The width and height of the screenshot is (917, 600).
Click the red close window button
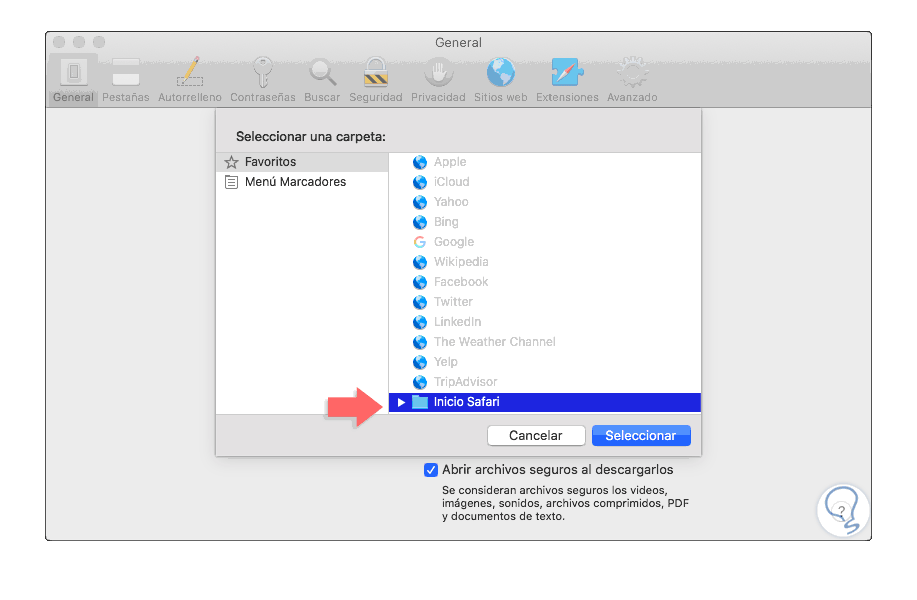[x=59, y=42]
